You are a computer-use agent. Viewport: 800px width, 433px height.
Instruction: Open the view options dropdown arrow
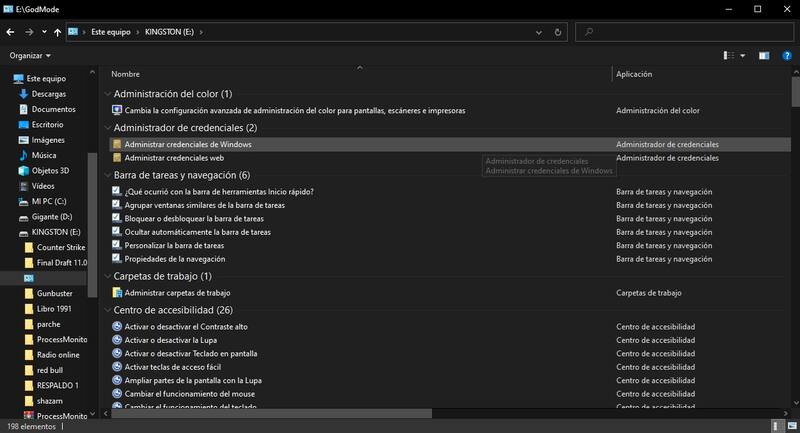click(743, 56)
